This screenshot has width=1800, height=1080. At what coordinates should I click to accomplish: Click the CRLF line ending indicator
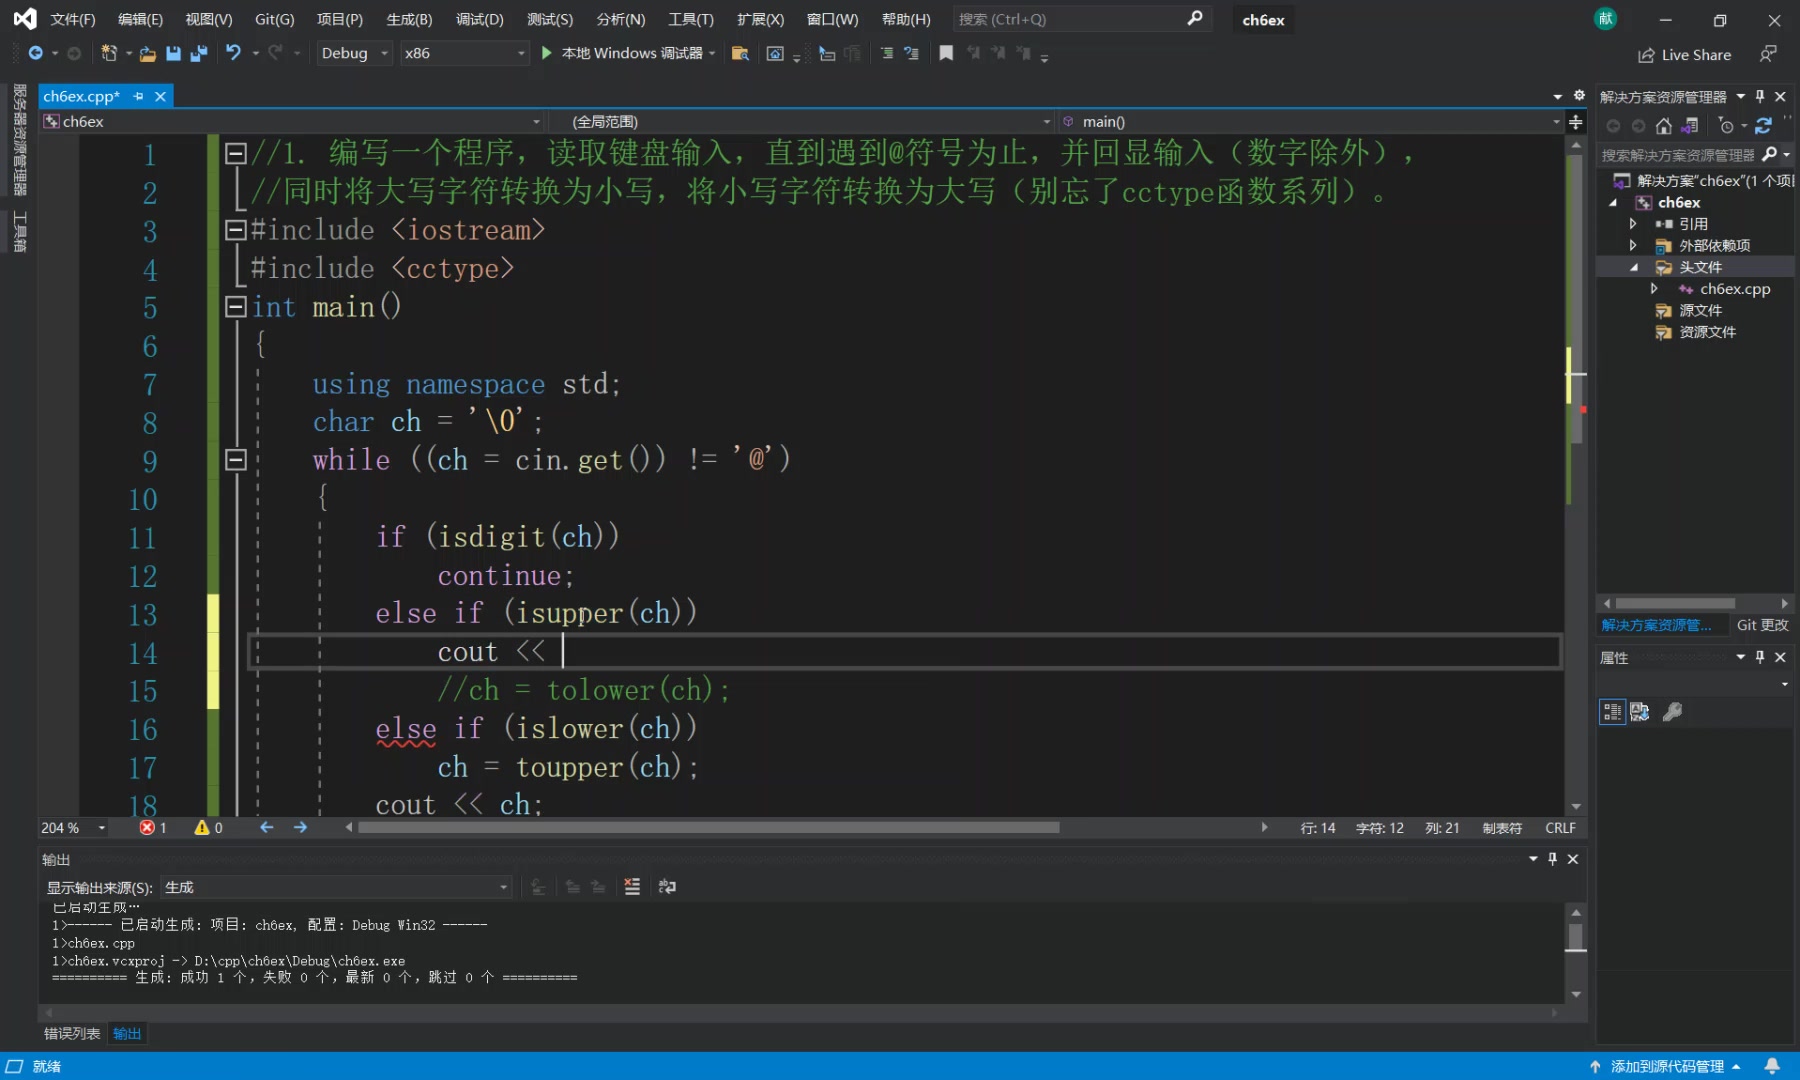point(1560,828)
